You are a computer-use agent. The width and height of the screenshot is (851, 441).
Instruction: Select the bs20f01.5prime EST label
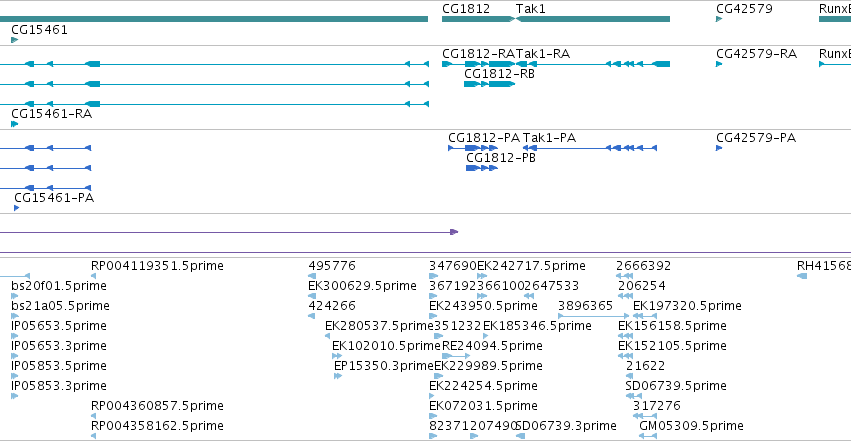[x=59, y=286]
